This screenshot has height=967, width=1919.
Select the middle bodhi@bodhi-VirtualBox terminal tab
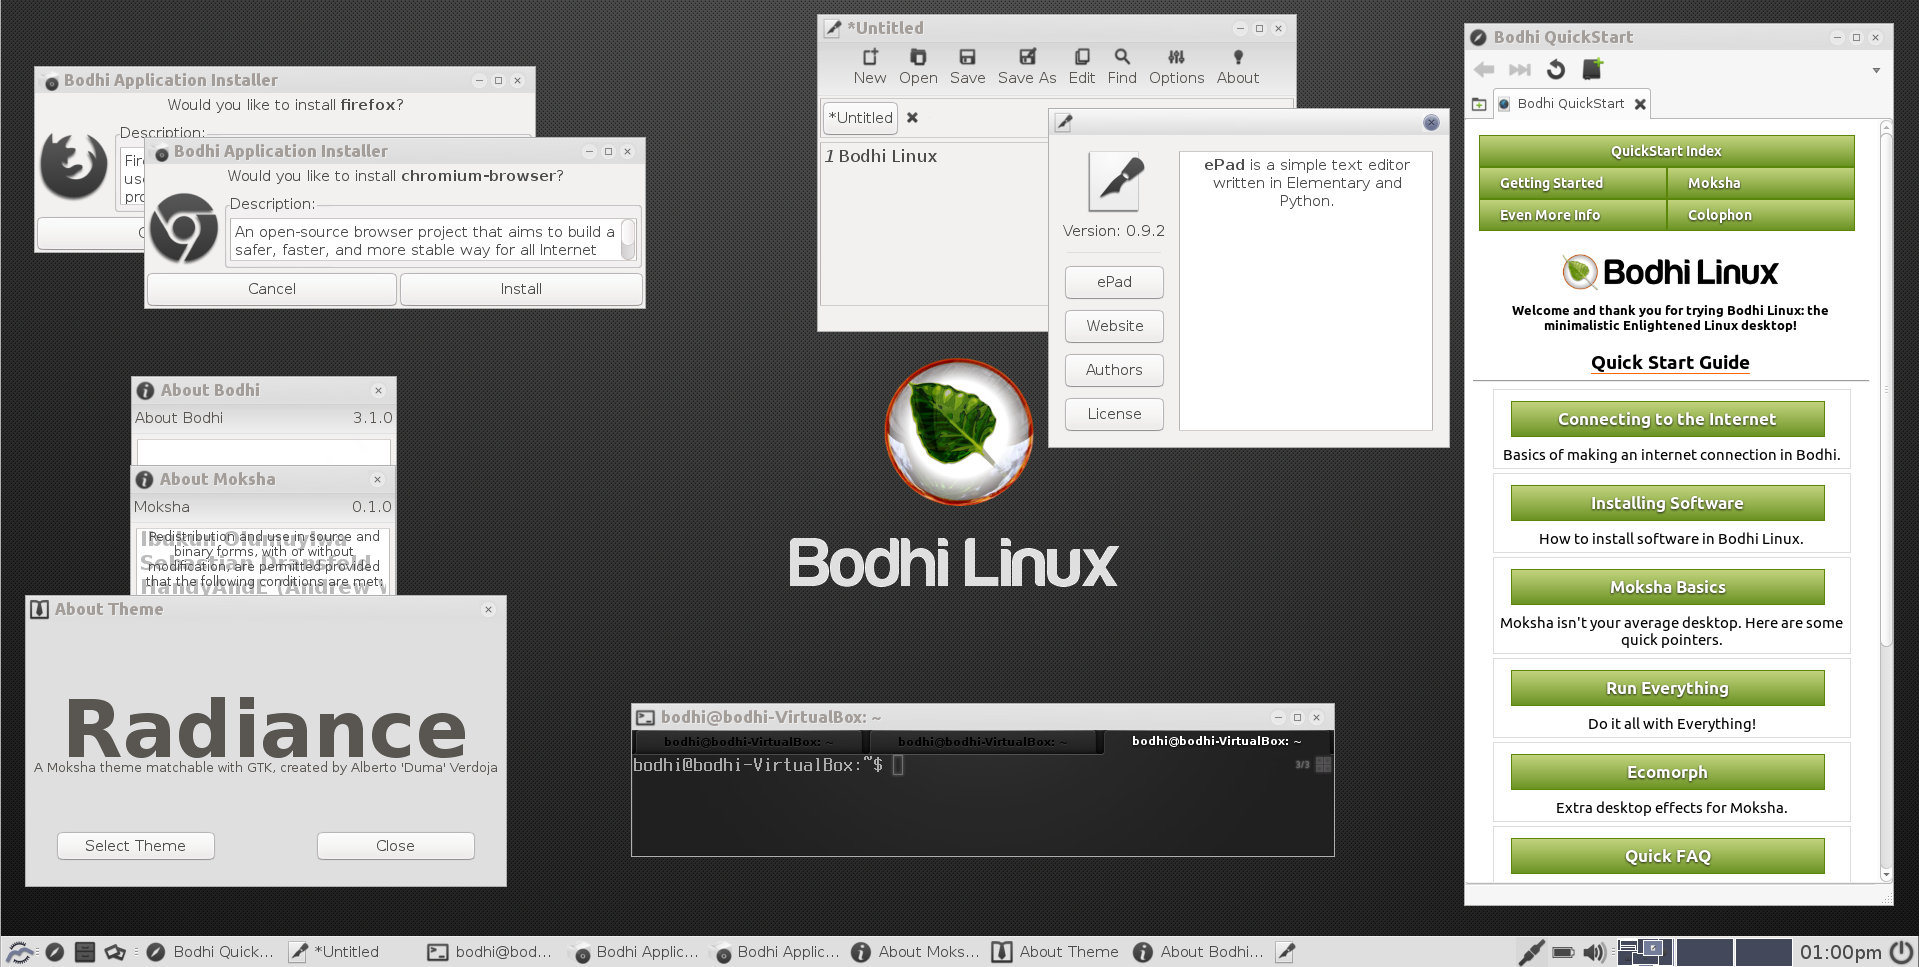[983, 741]
